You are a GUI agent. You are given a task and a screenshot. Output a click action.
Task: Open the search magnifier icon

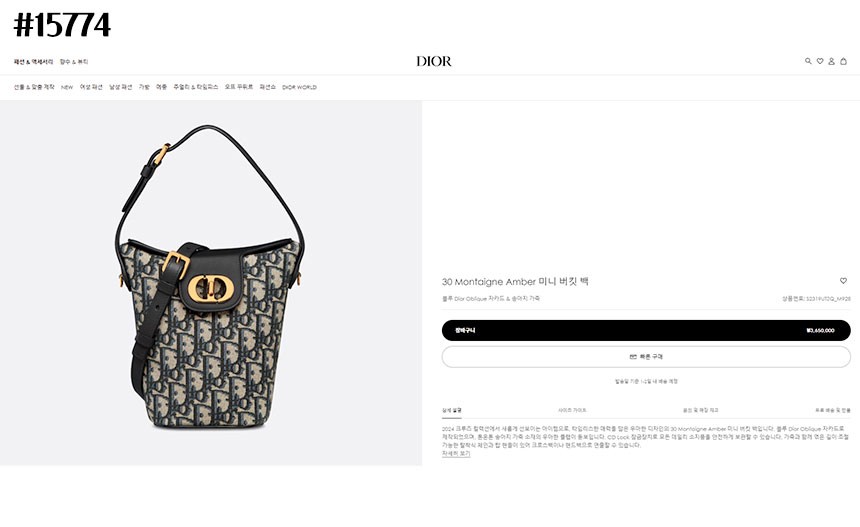point(808,61)
